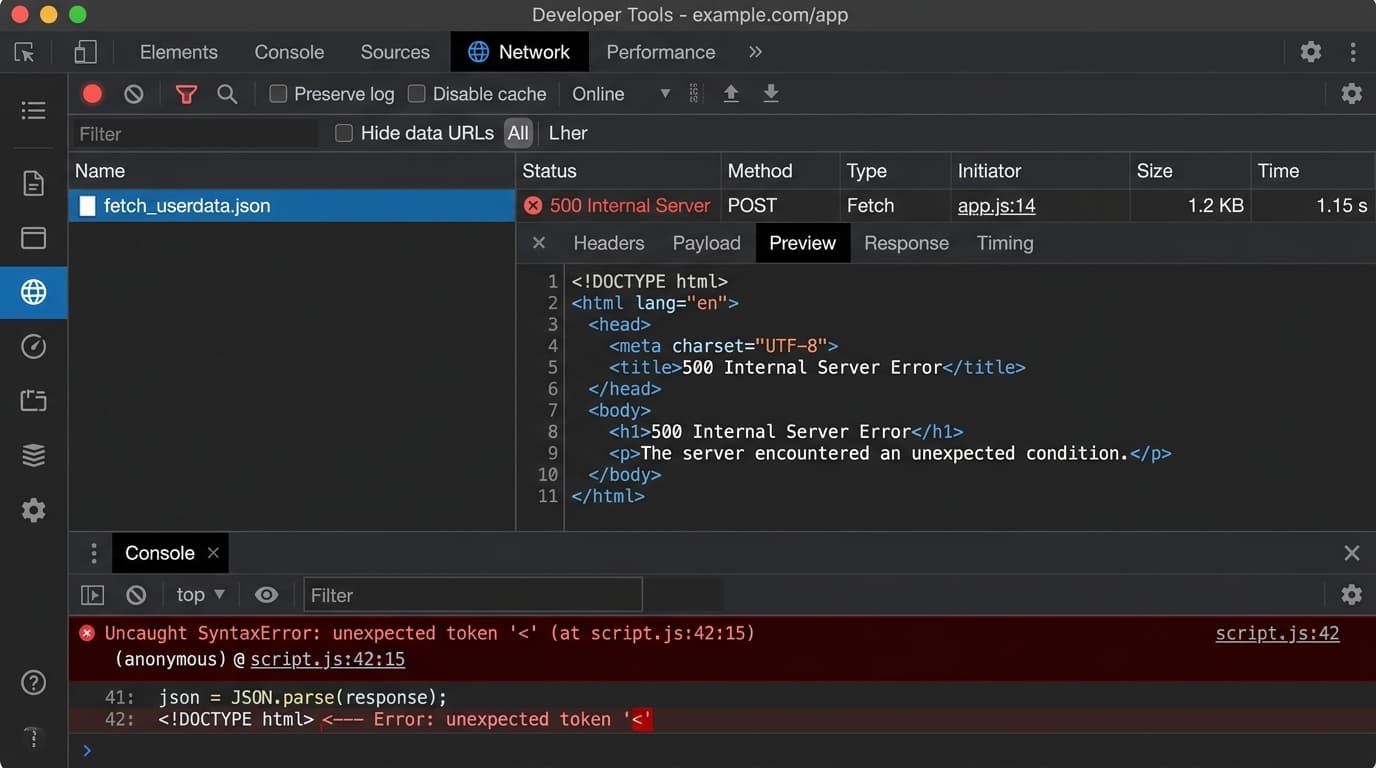The width and height of the screenshot is (1376, 768).
Task: Select the fetch_userdata.json request row
Action: (292, 206)
